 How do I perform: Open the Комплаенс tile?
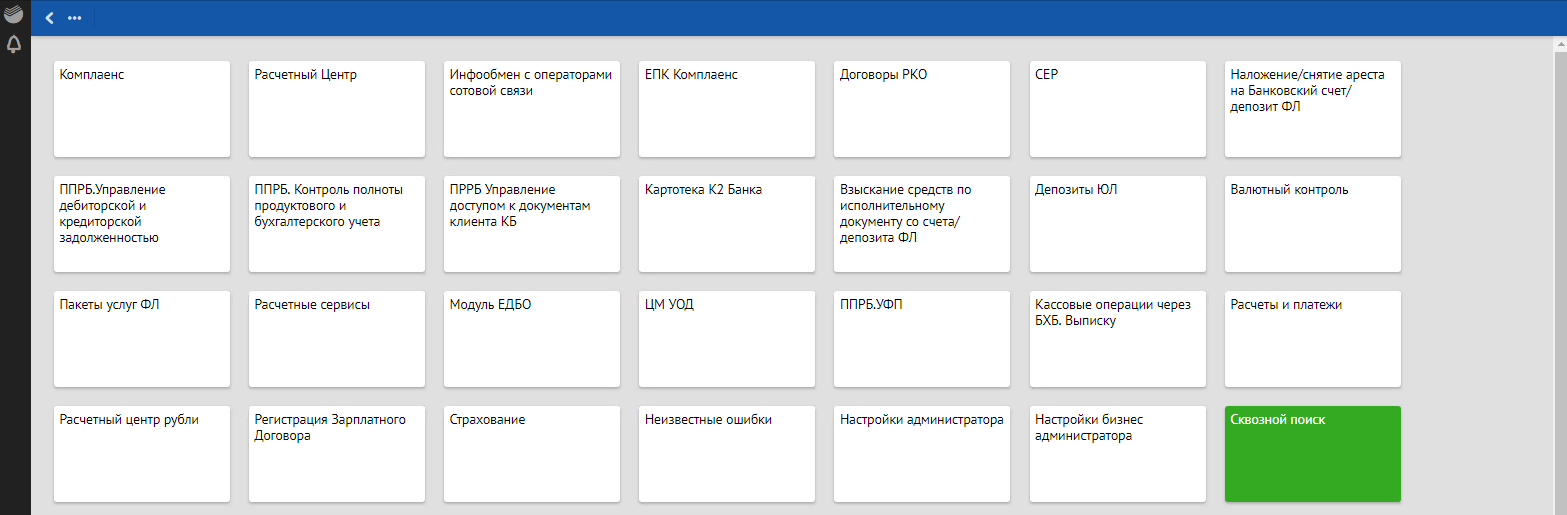click(142, 108)
